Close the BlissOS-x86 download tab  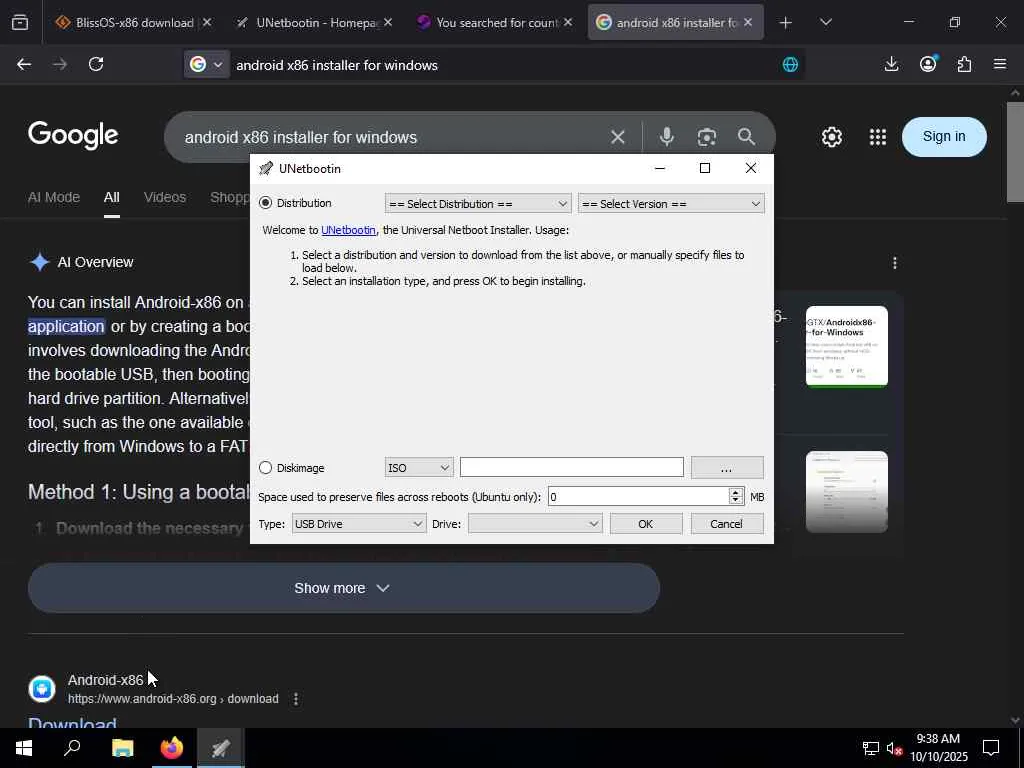point(206,22)
